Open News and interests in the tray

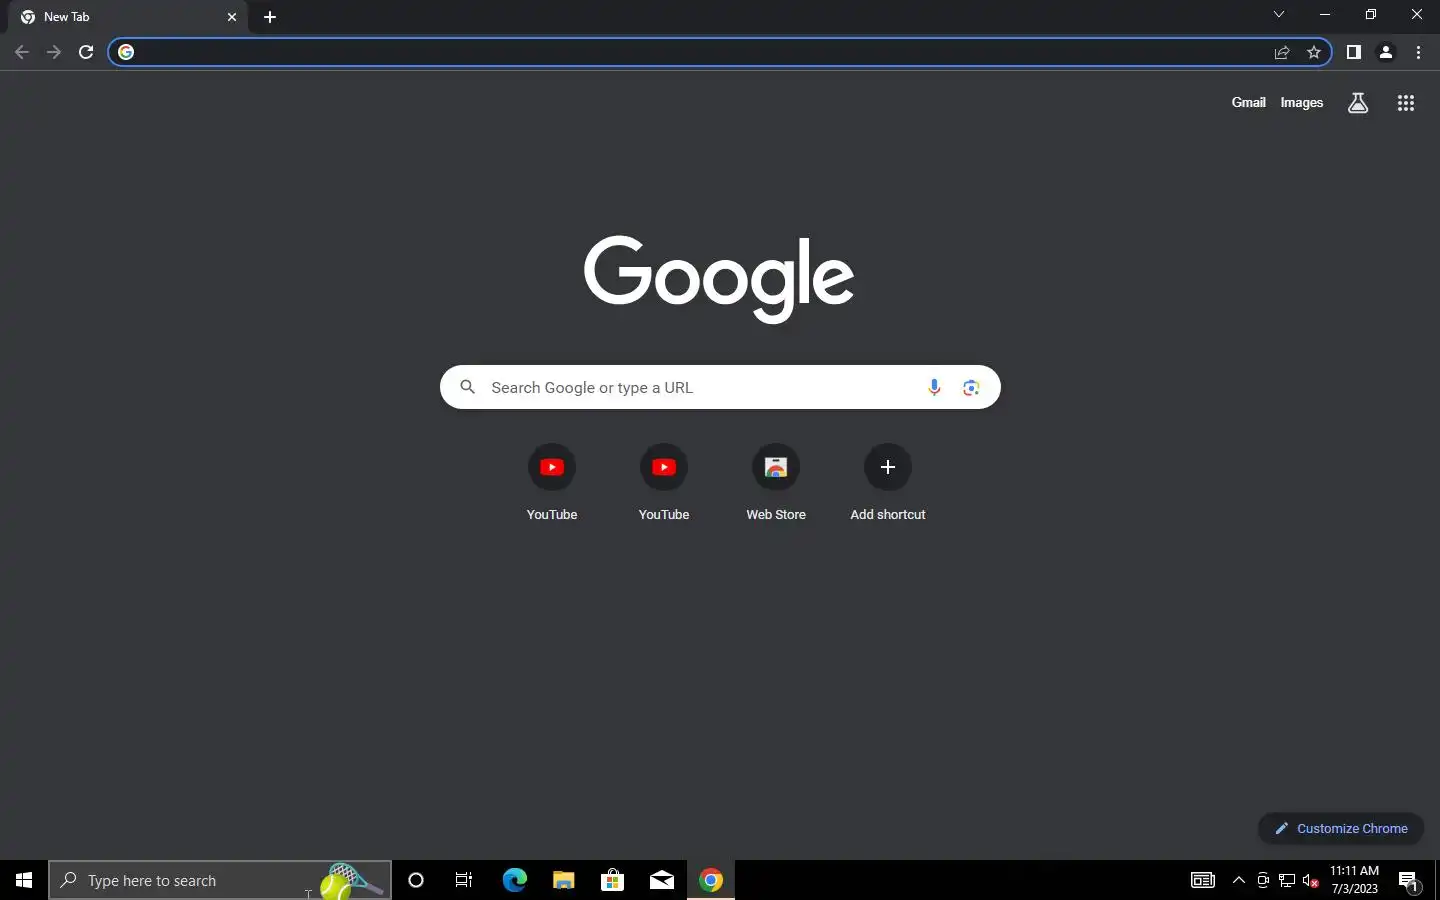(x=1202, y=880)
